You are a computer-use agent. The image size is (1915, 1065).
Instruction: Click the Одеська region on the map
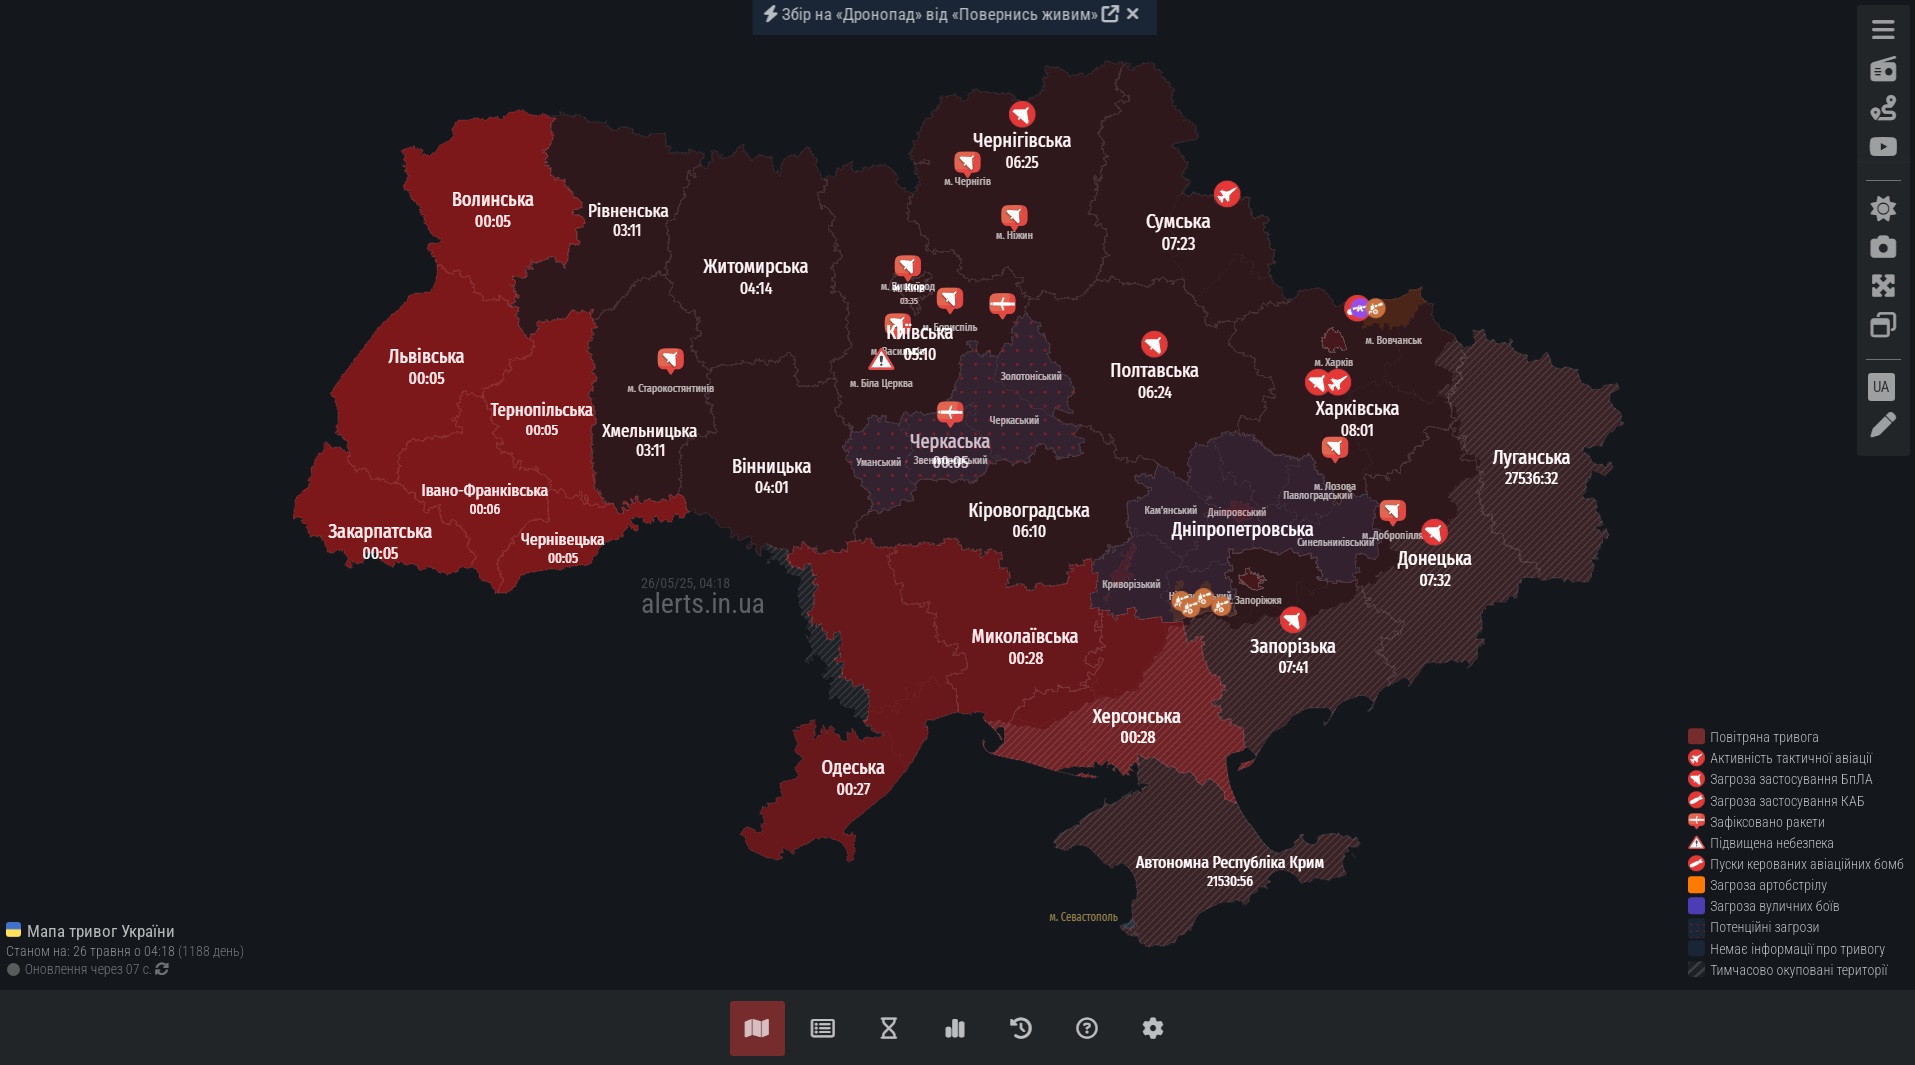tap(852, 778)
